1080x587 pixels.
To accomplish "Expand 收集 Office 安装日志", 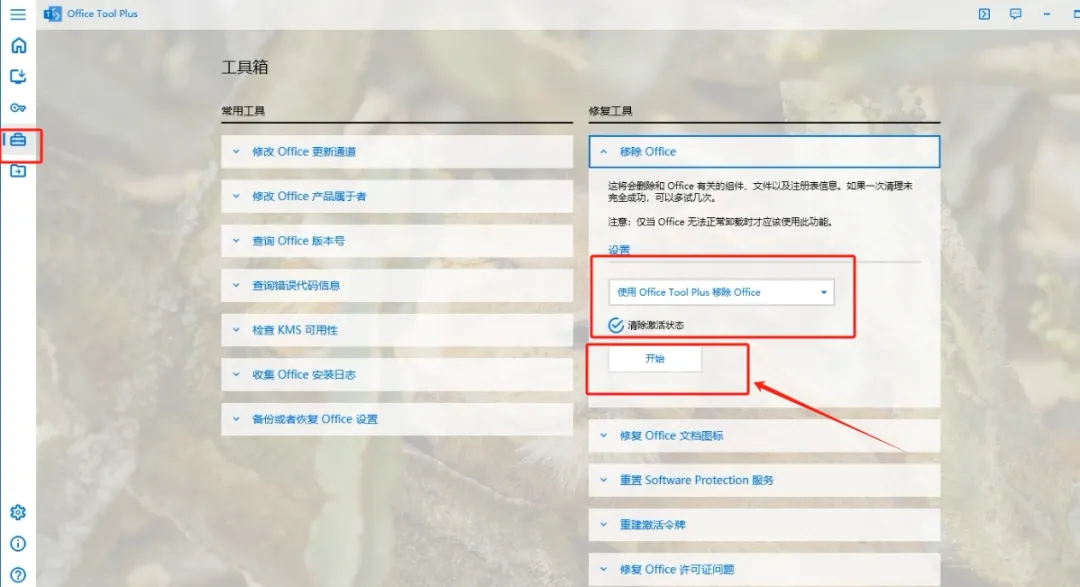I will pos(397,375).
